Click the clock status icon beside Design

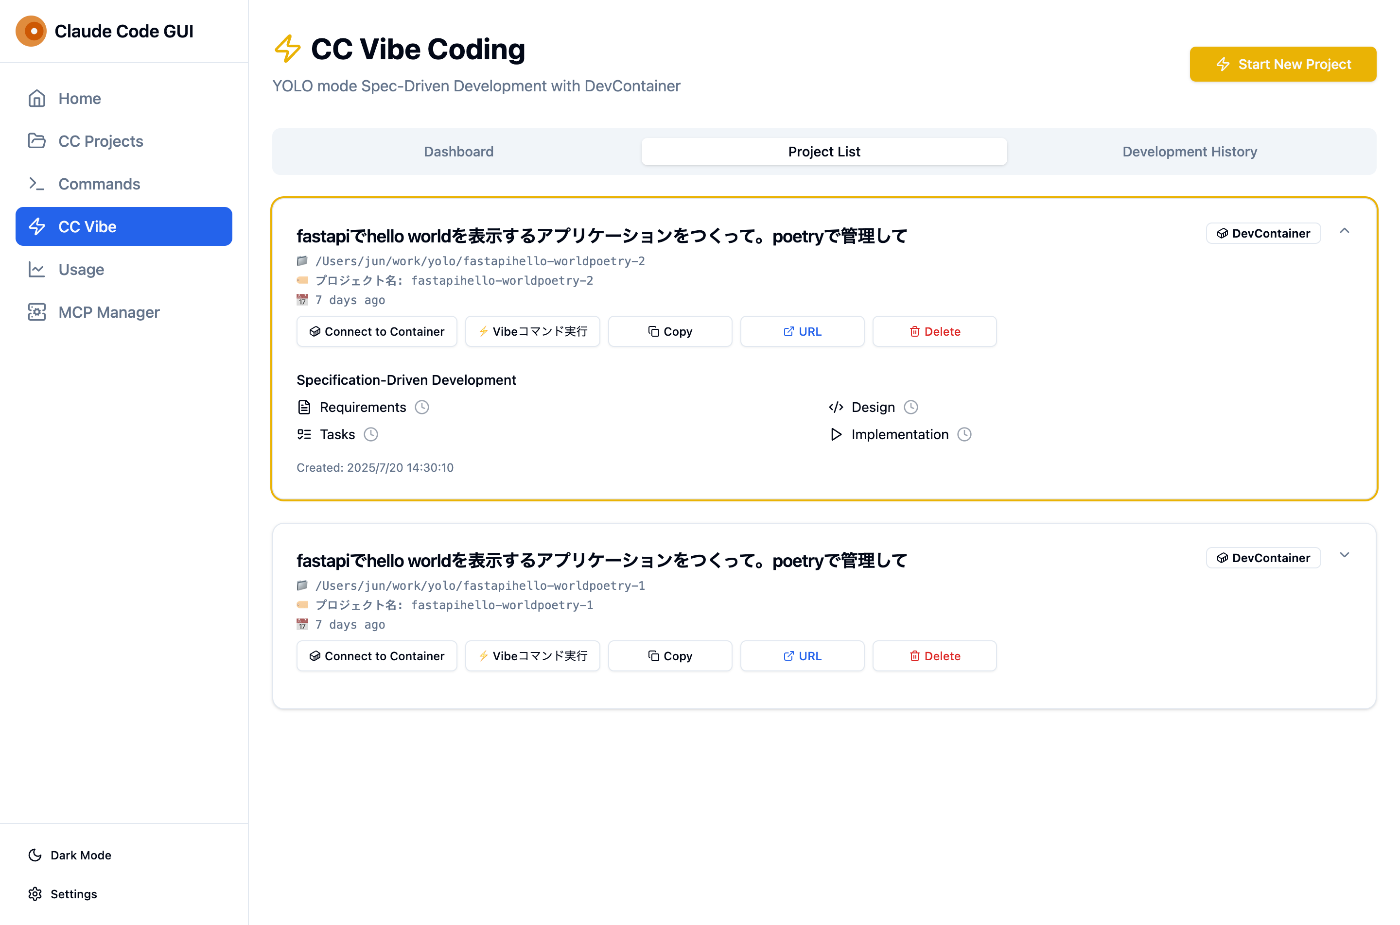click(x=911, y=407)
